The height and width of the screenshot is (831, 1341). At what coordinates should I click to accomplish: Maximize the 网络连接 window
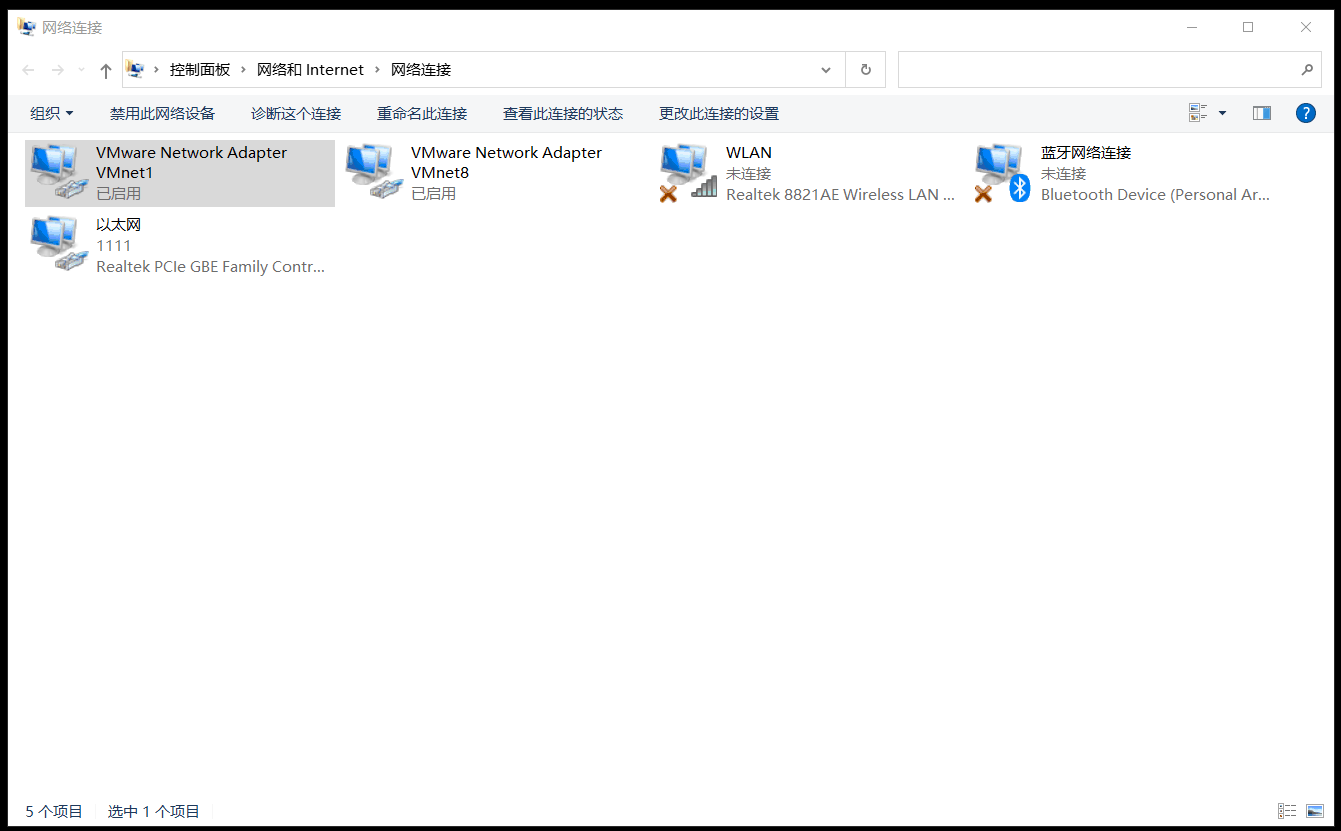pyautogui.click(x=1248, y=27)
